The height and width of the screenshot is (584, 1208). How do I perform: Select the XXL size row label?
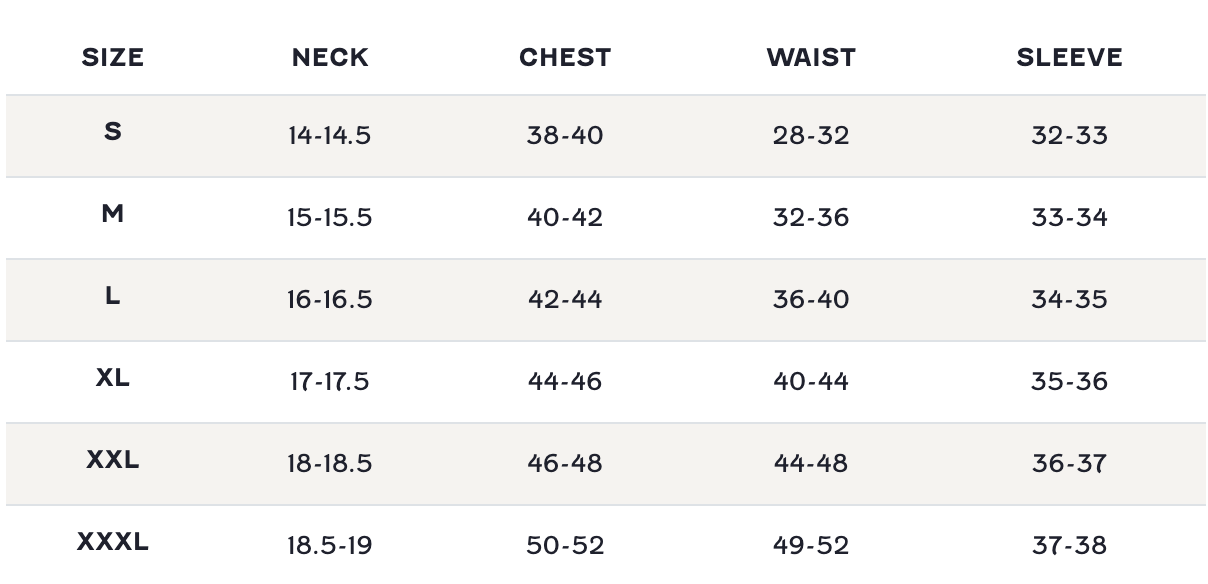[113, 460]
